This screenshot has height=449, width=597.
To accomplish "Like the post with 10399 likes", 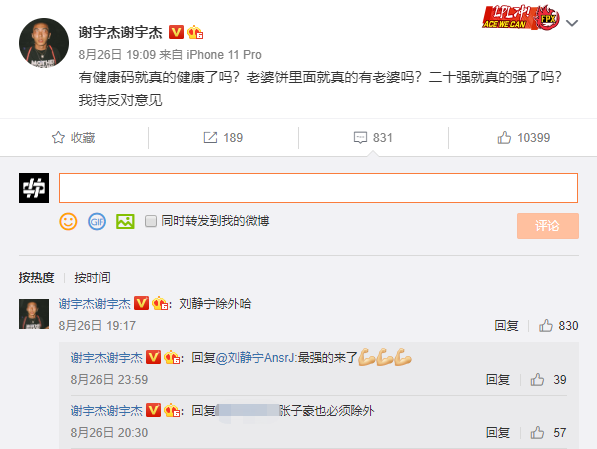I will [504, 137].
